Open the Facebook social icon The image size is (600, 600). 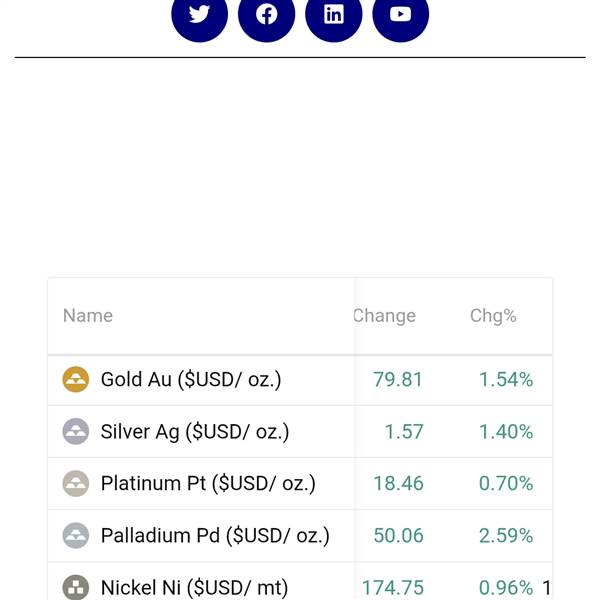267,14
